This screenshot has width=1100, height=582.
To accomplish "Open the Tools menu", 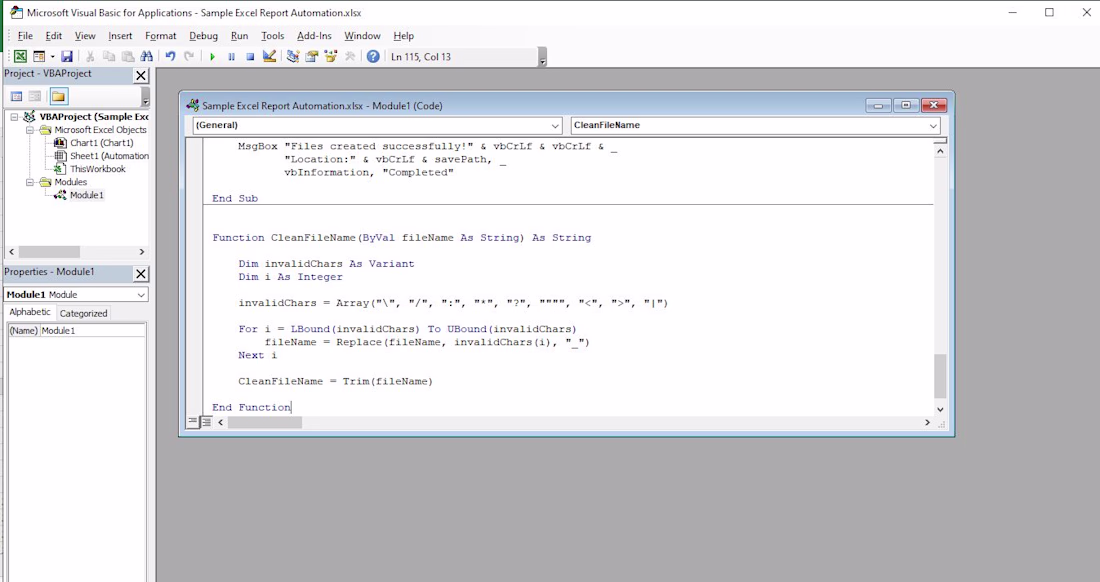I will (x=273, y=36).
